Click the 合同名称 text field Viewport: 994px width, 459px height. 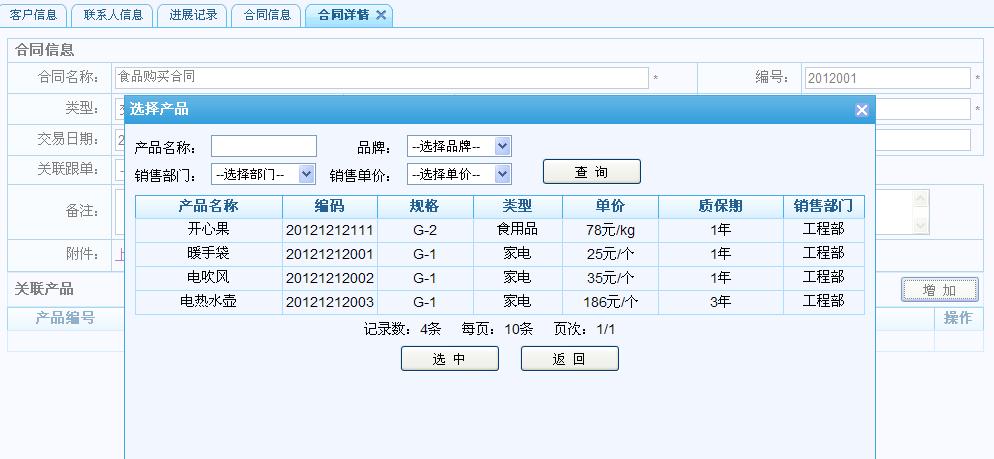click(x=381, y=77)
